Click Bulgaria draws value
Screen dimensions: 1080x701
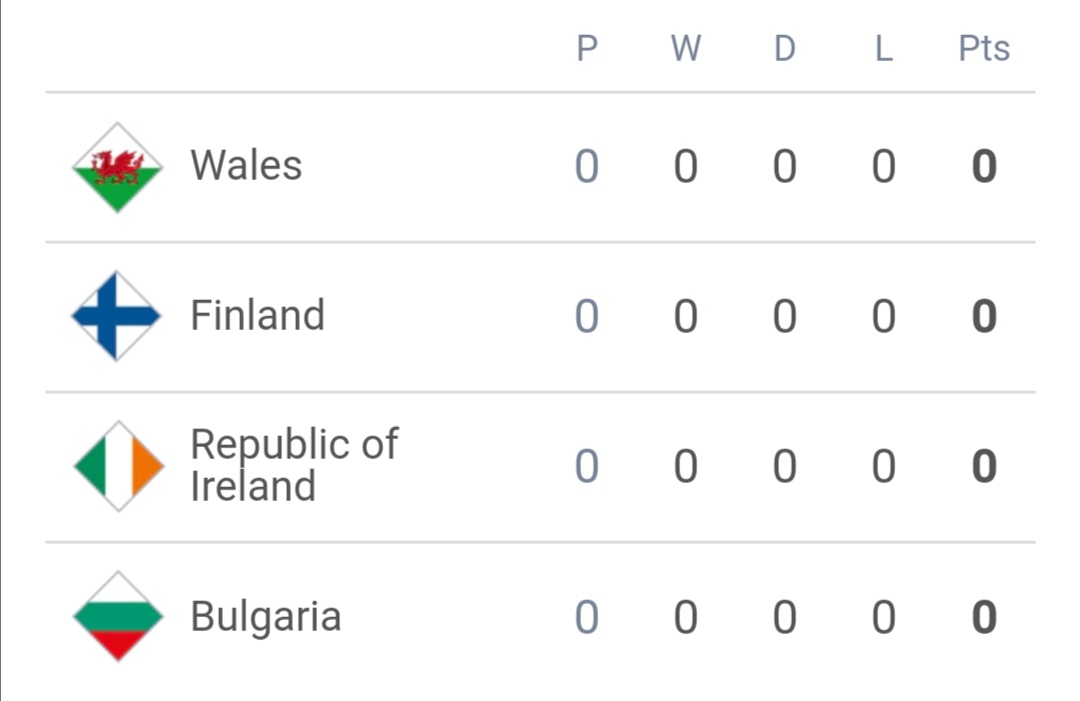click(785, 617)
